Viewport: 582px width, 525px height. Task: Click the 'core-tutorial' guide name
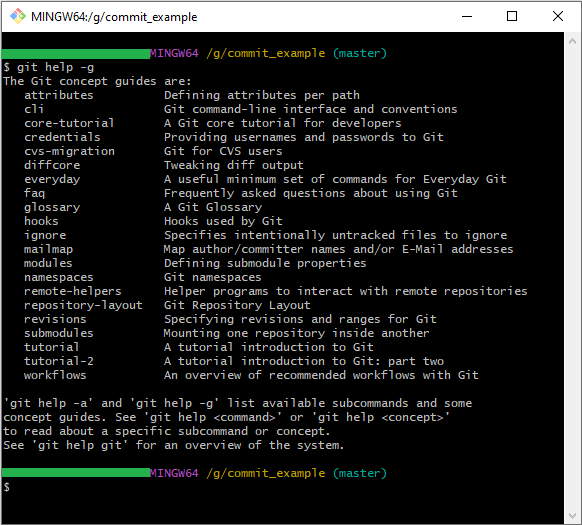pyautogui.click(x=69, y=123)
